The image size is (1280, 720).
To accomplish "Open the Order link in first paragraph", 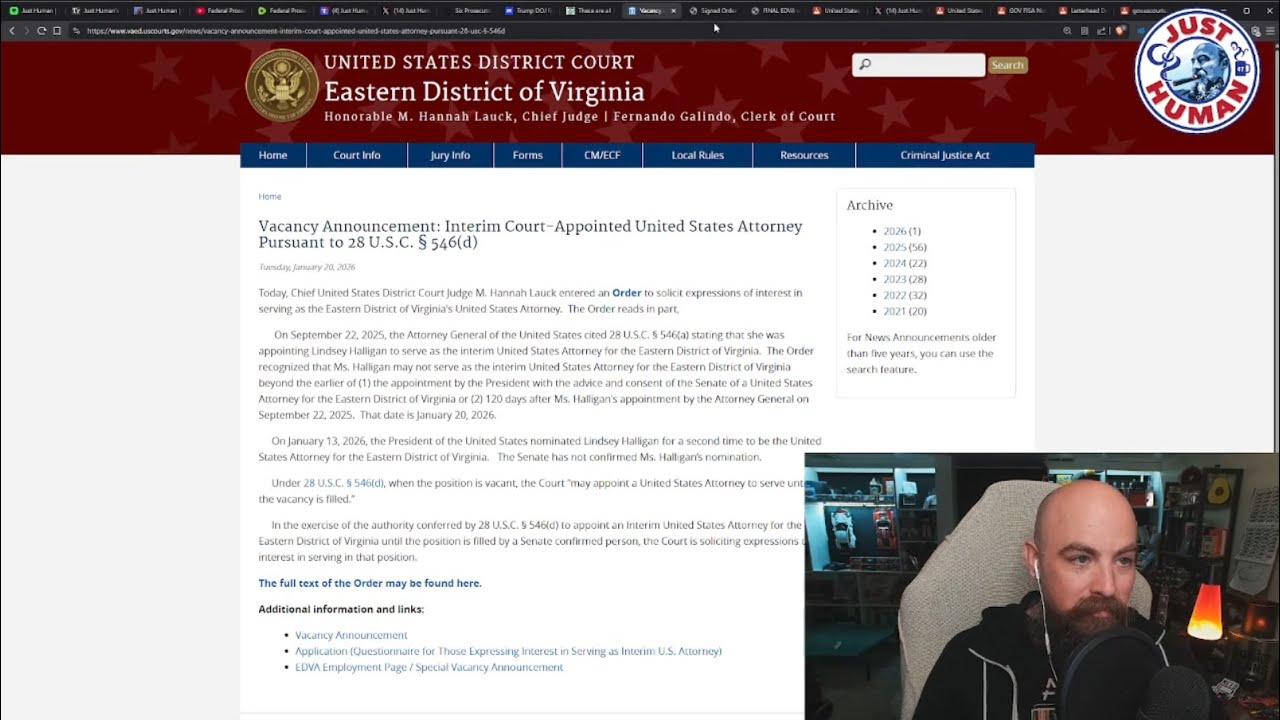I will [627, 293].
